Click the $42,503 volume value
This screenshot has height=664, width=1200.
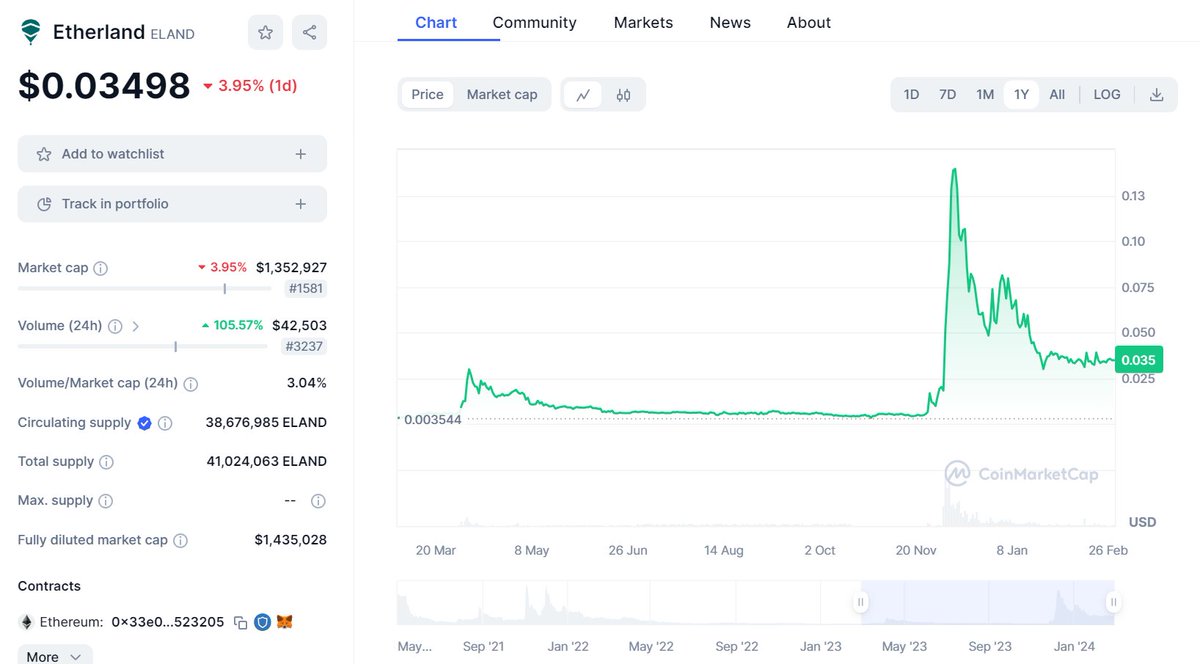coord(299,326)
